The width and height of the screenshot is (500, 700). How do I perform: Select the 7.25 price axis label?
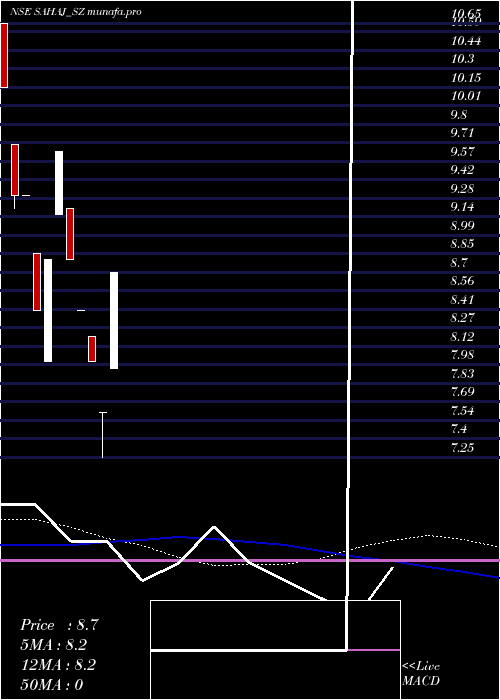tap(462, 447)
